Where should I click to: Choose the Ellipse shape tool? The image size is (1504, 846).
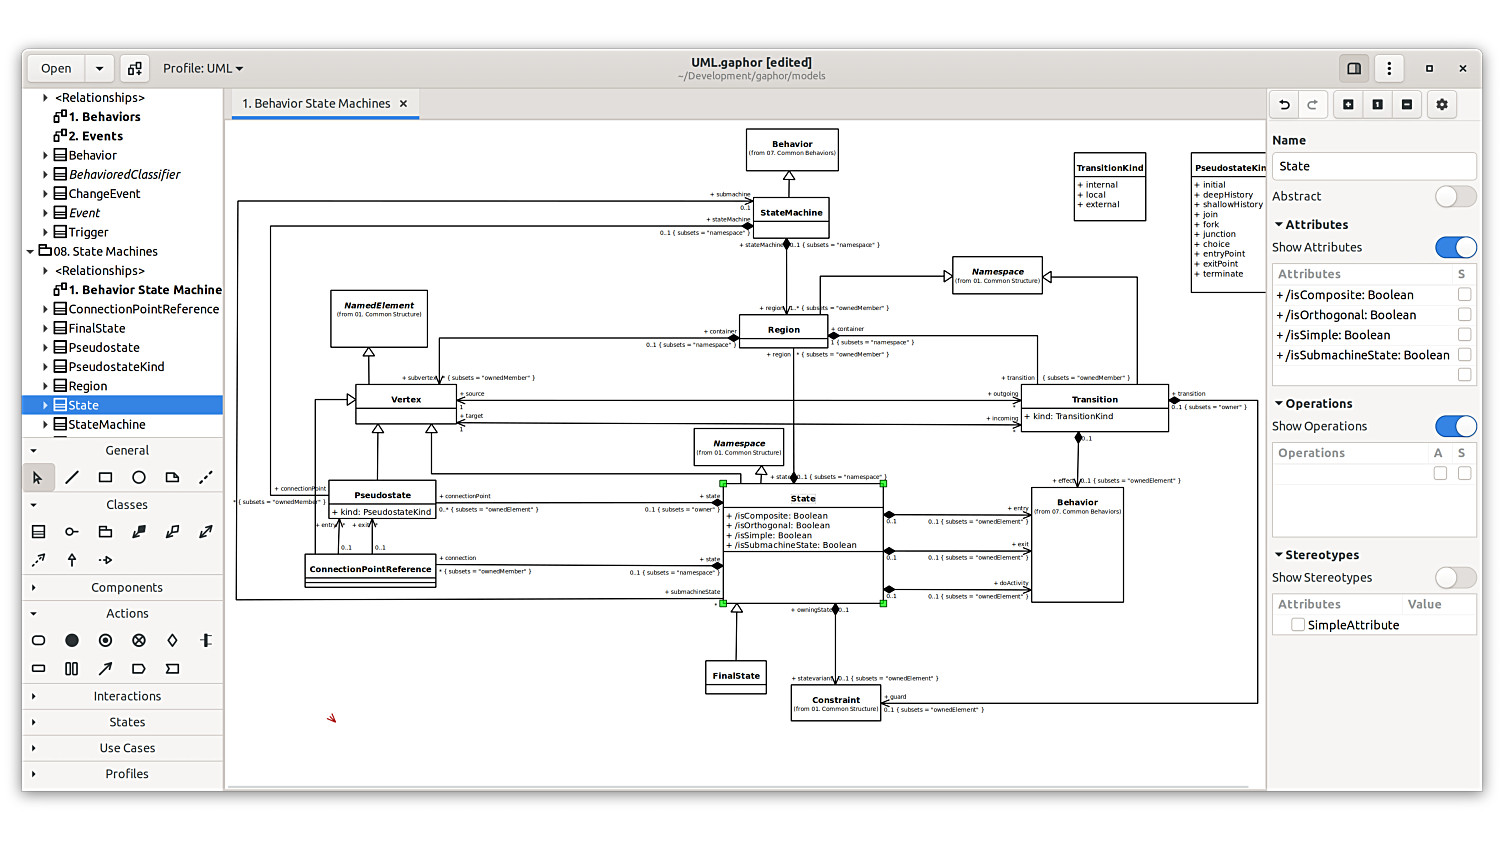[x=139, y=478]
